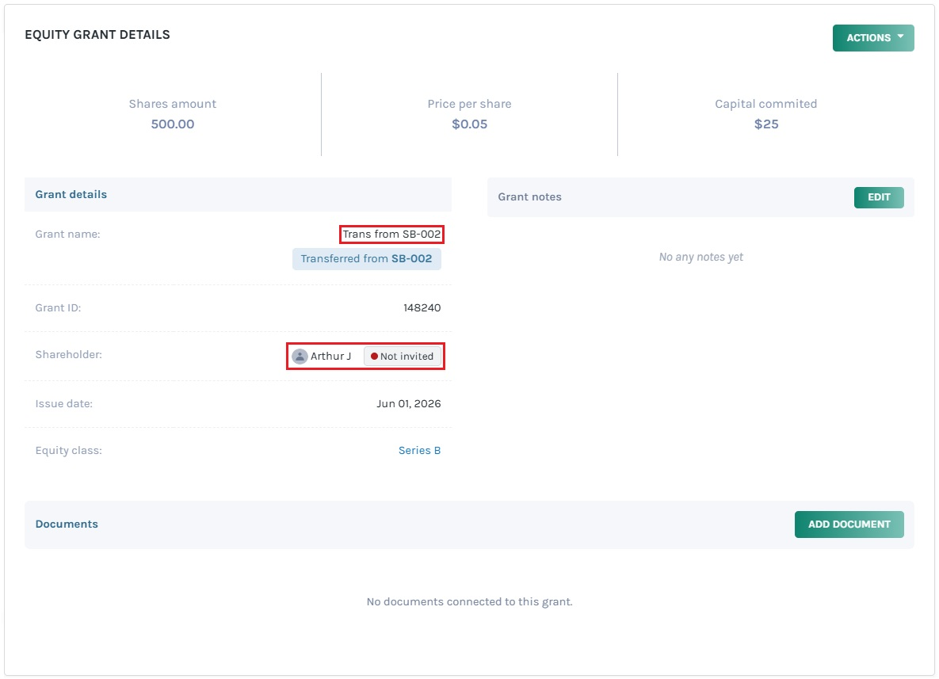Open the Actions dropdown menu
This screenshot has height=679, width=939.
[873, 38]
